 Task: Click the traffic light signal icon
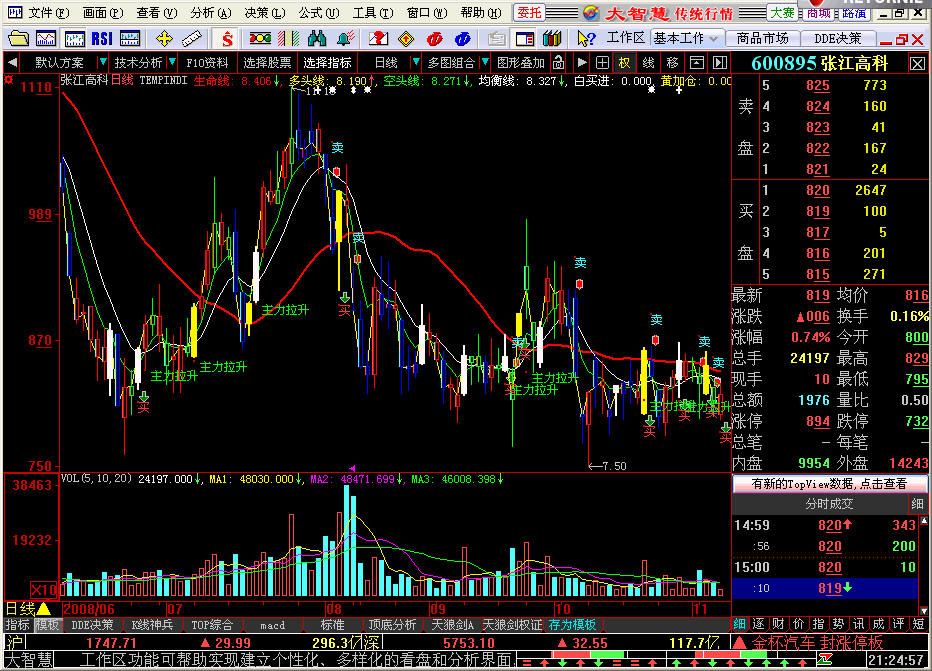[260, 39]
